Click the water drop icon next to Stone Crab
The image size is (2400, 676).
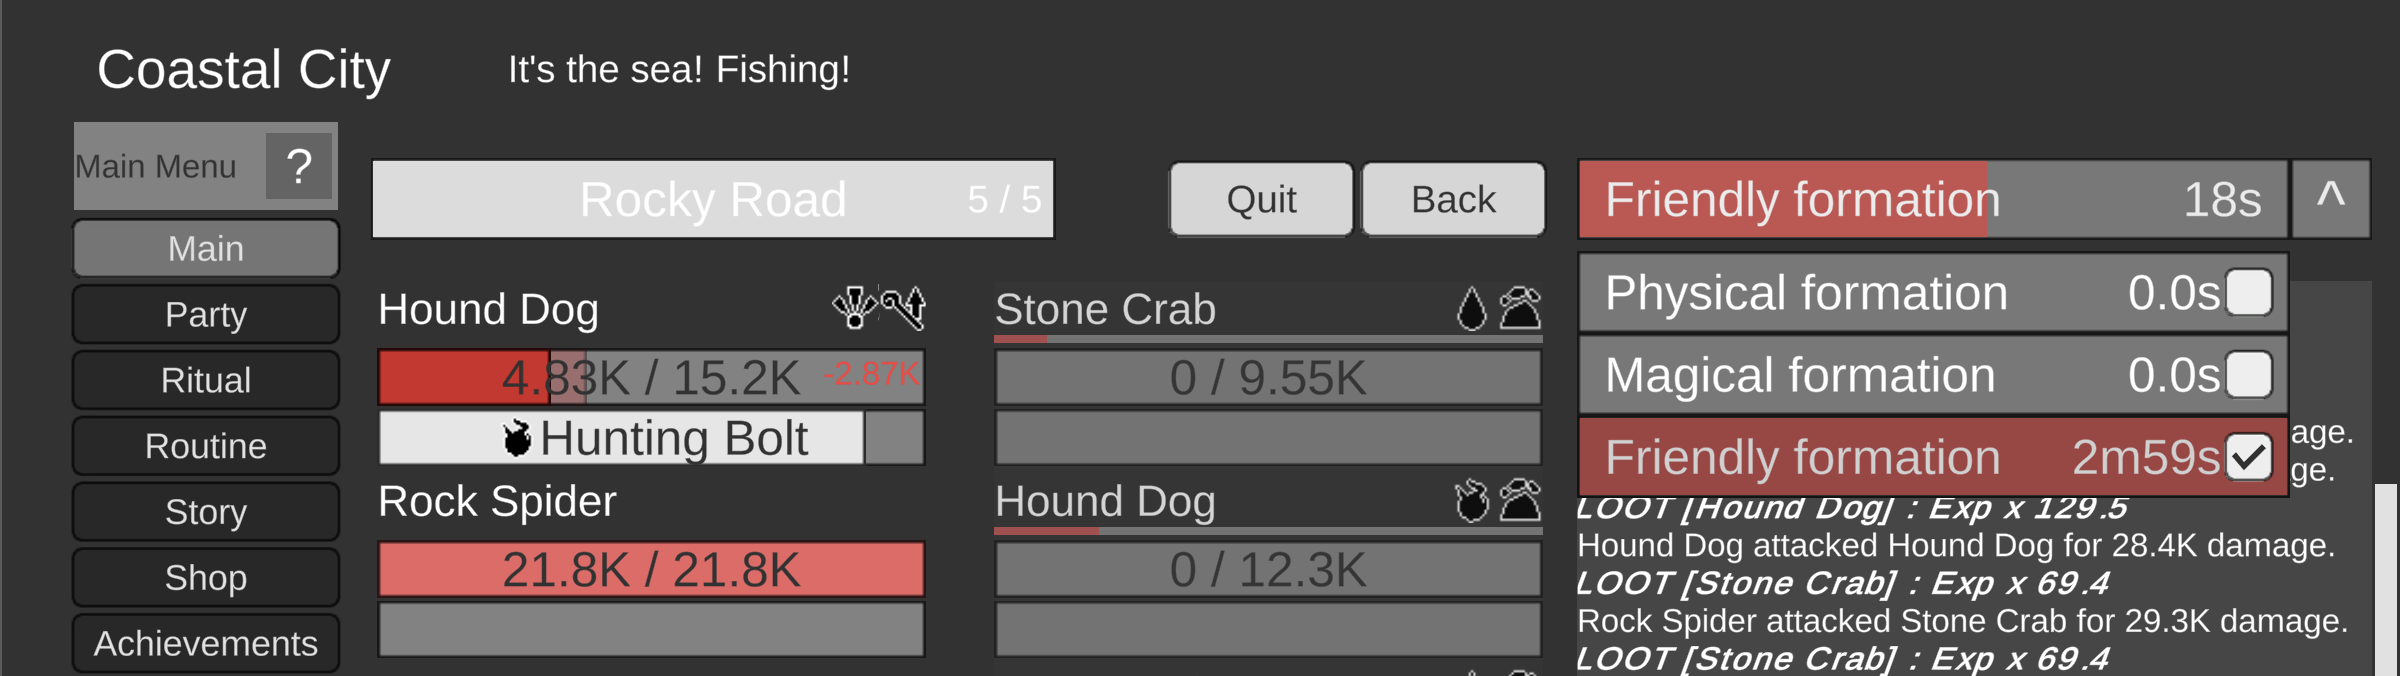(x=1471, y=309)
